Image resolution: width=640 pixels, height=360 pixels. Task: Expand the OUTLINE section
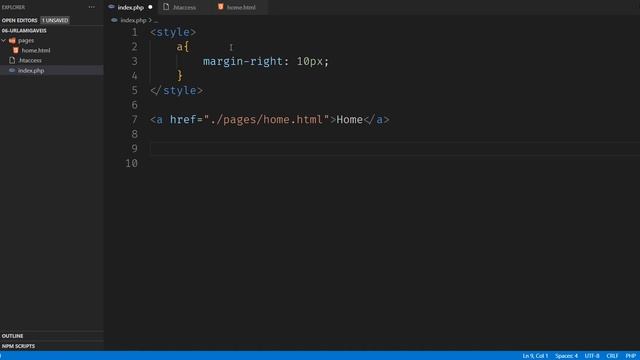click(x=12, y=336)
